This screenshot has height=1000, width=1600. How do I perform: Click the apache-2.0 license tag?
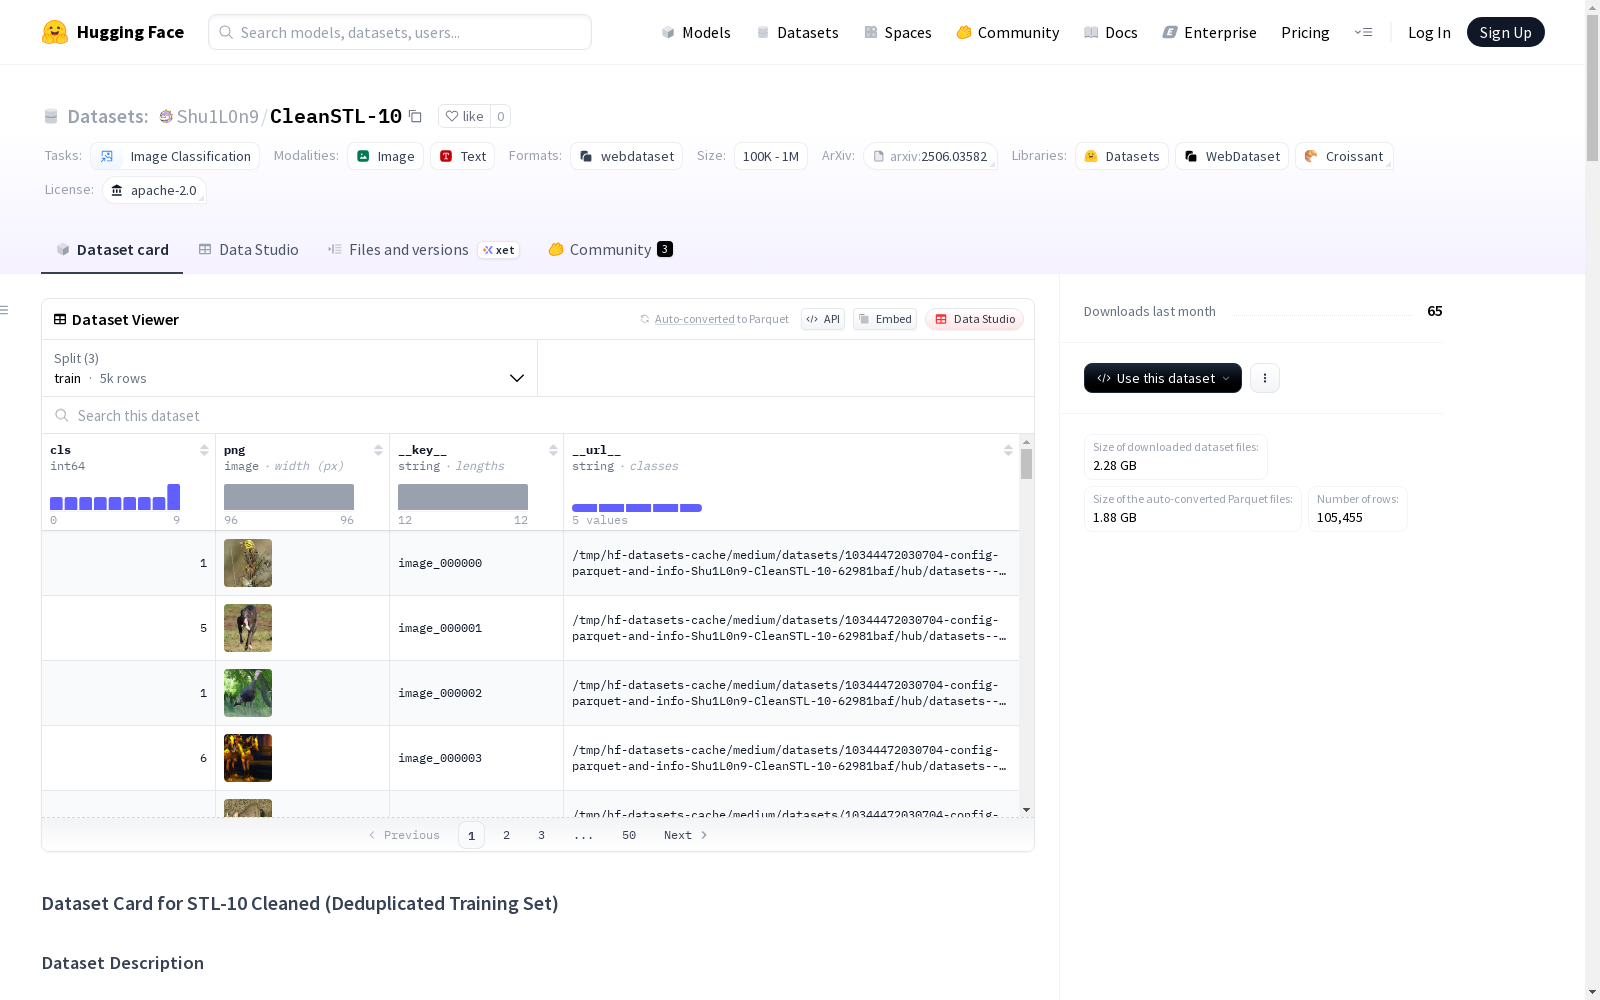[x=154, y=190]
